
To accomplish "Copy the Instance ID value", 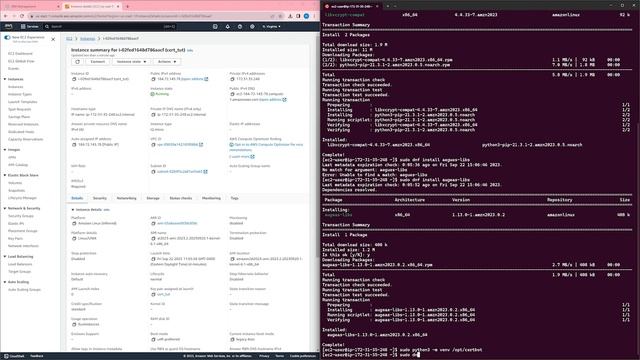I will (x=74, y=79).
